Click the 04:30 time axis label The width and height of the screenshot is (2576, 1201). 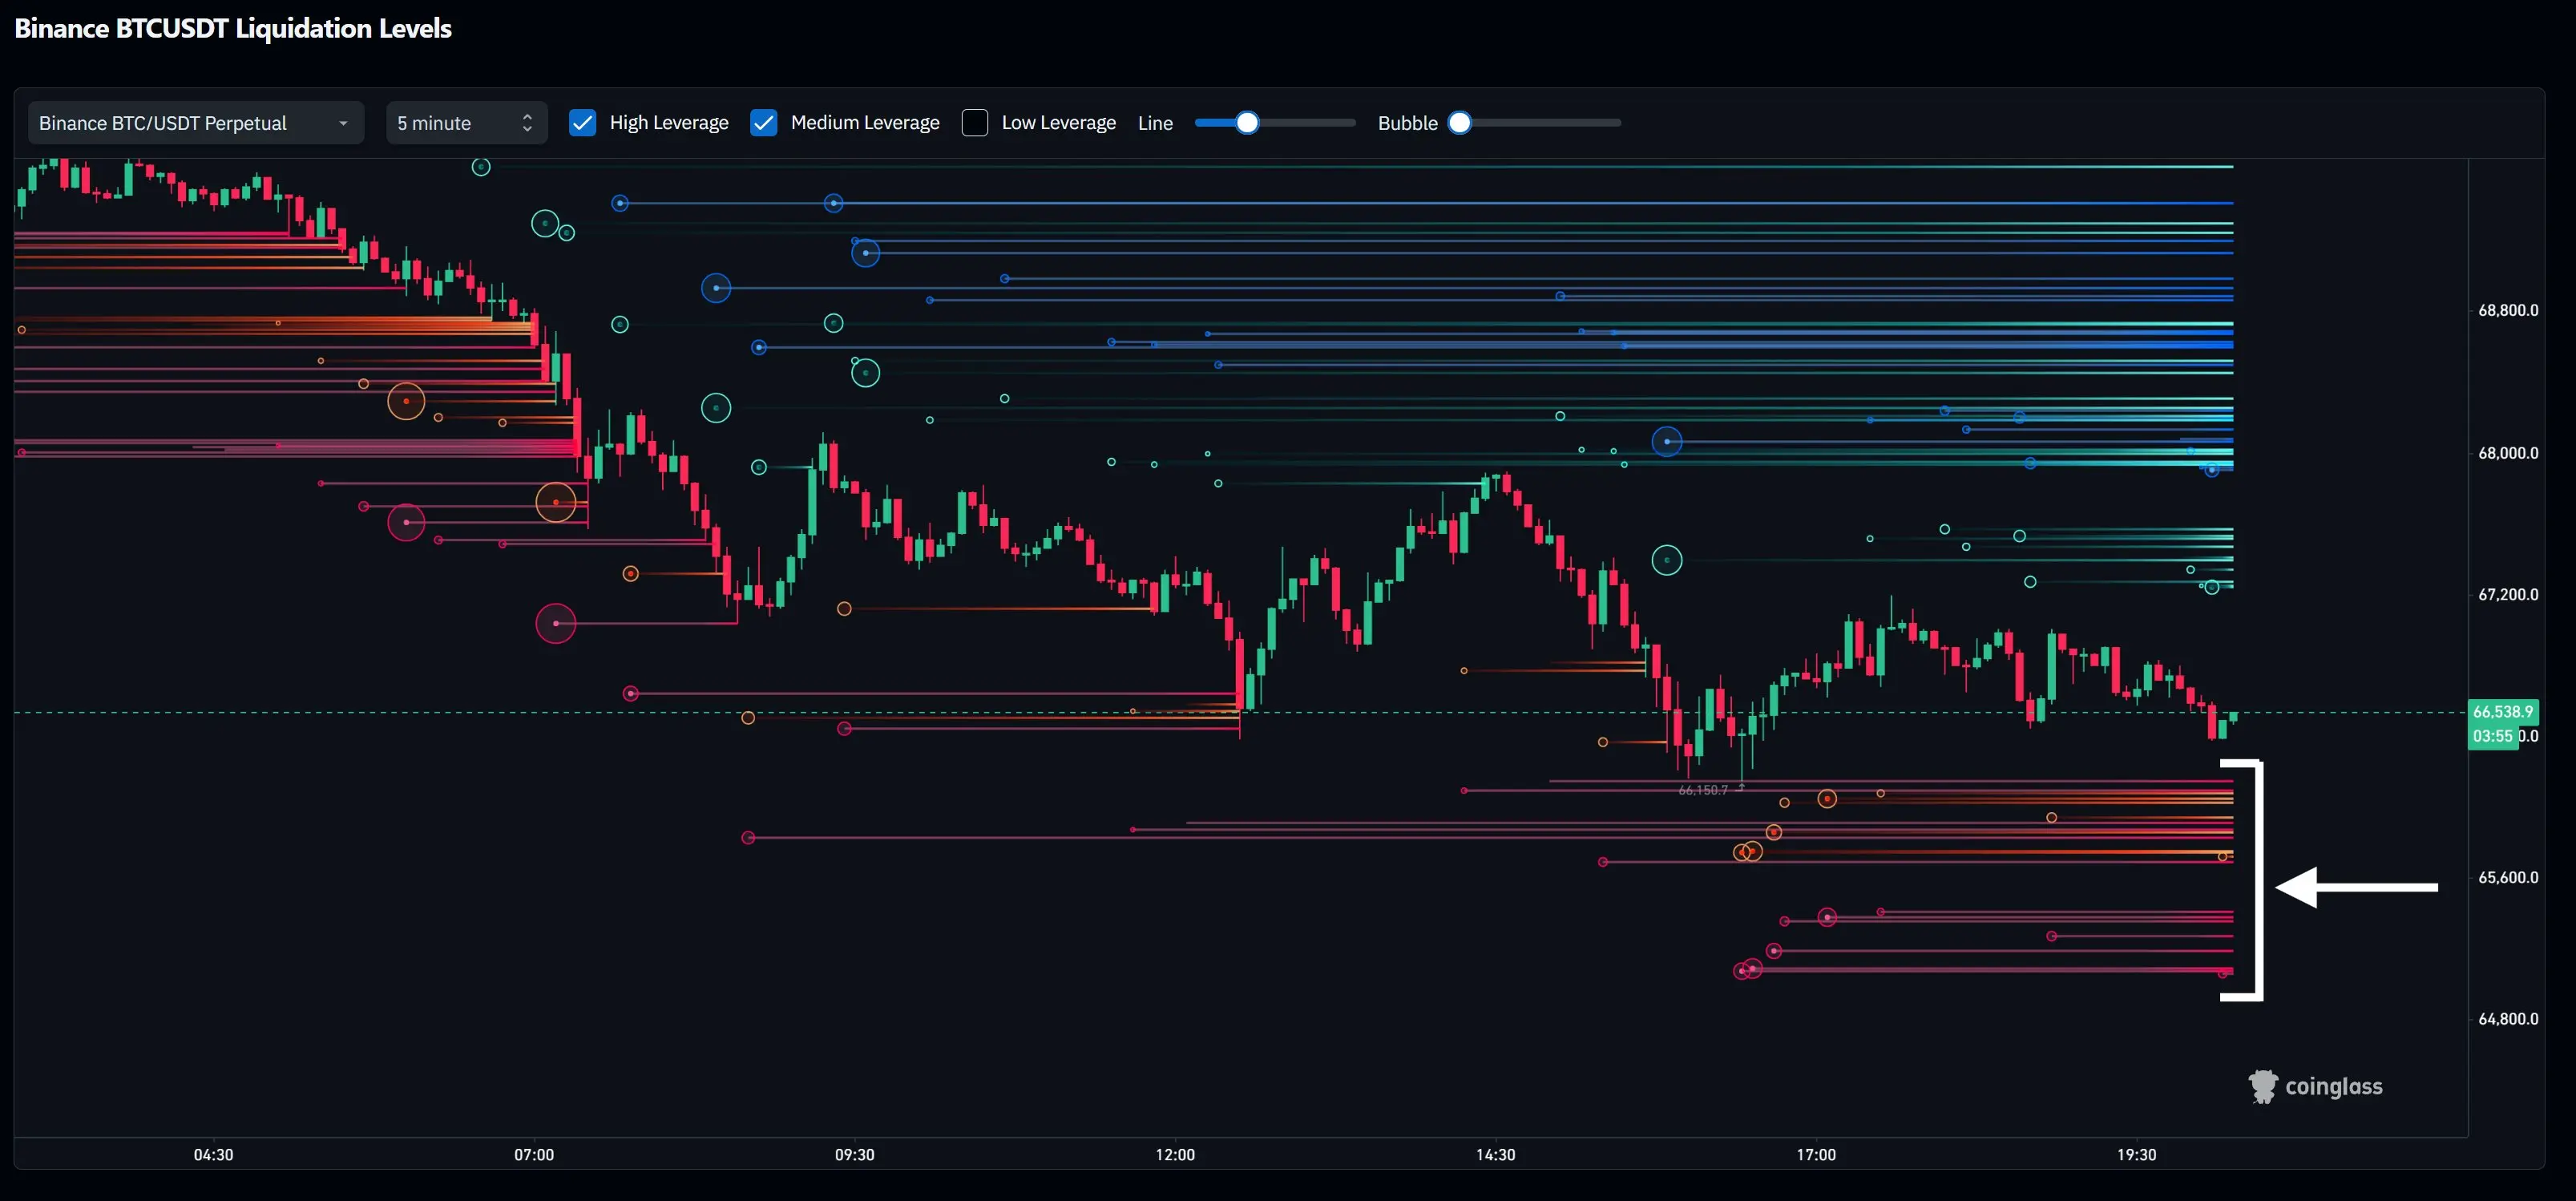point(213,1155)
